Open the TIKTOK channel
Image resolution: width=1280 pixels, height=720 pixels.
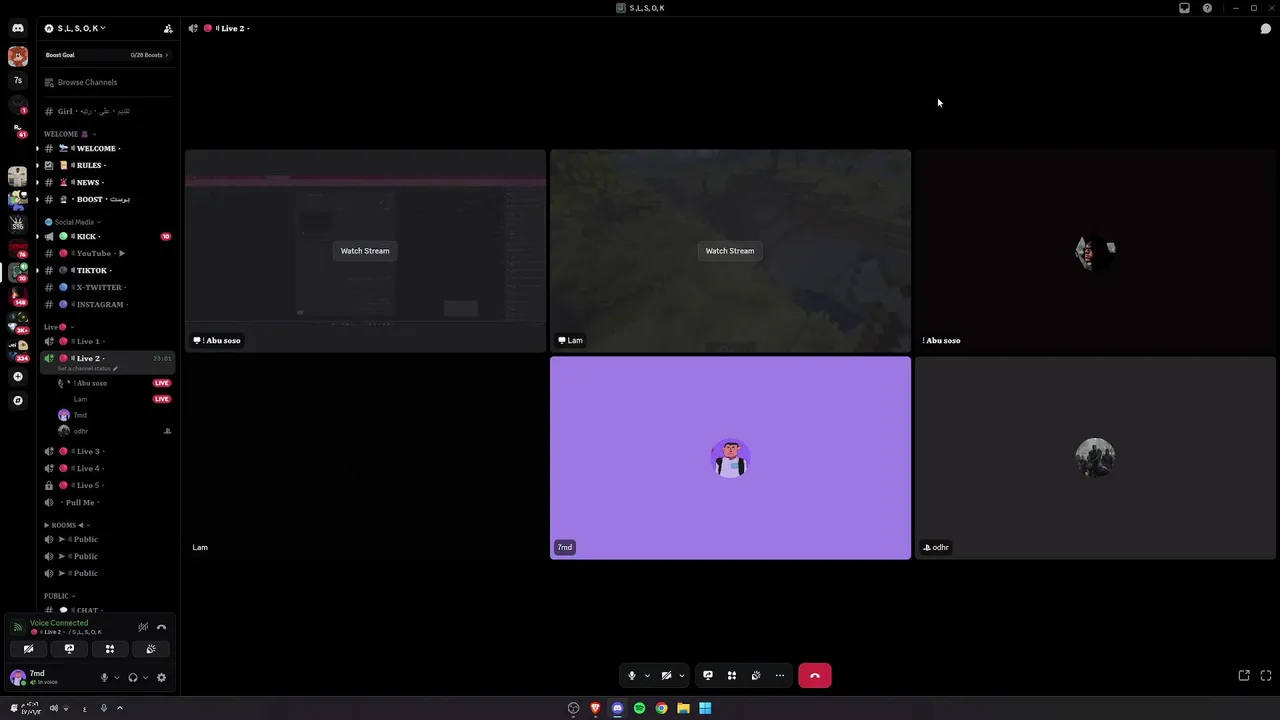[108, 270]
